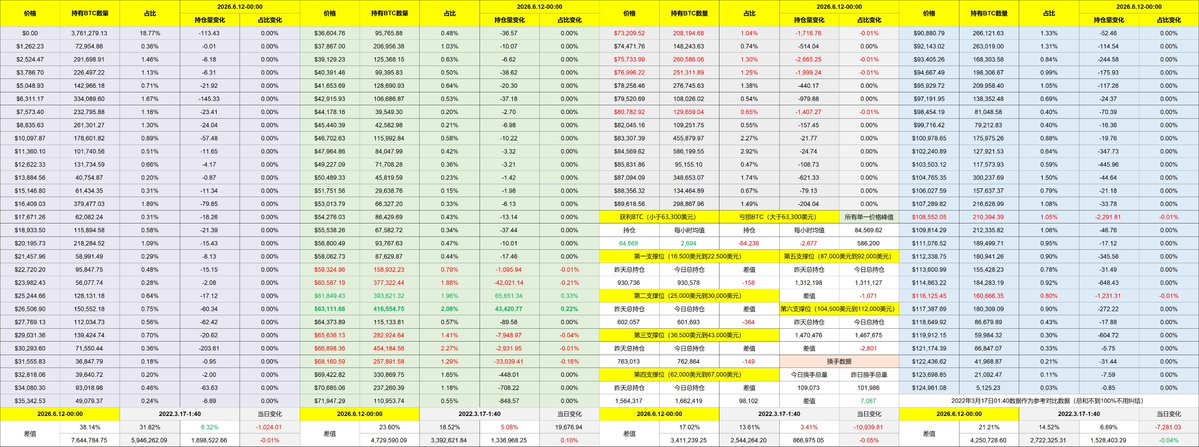Viewport: 1199px width, 447px height.
Task: Click red change value -33,039.41
Action: [x=508, y=361]
